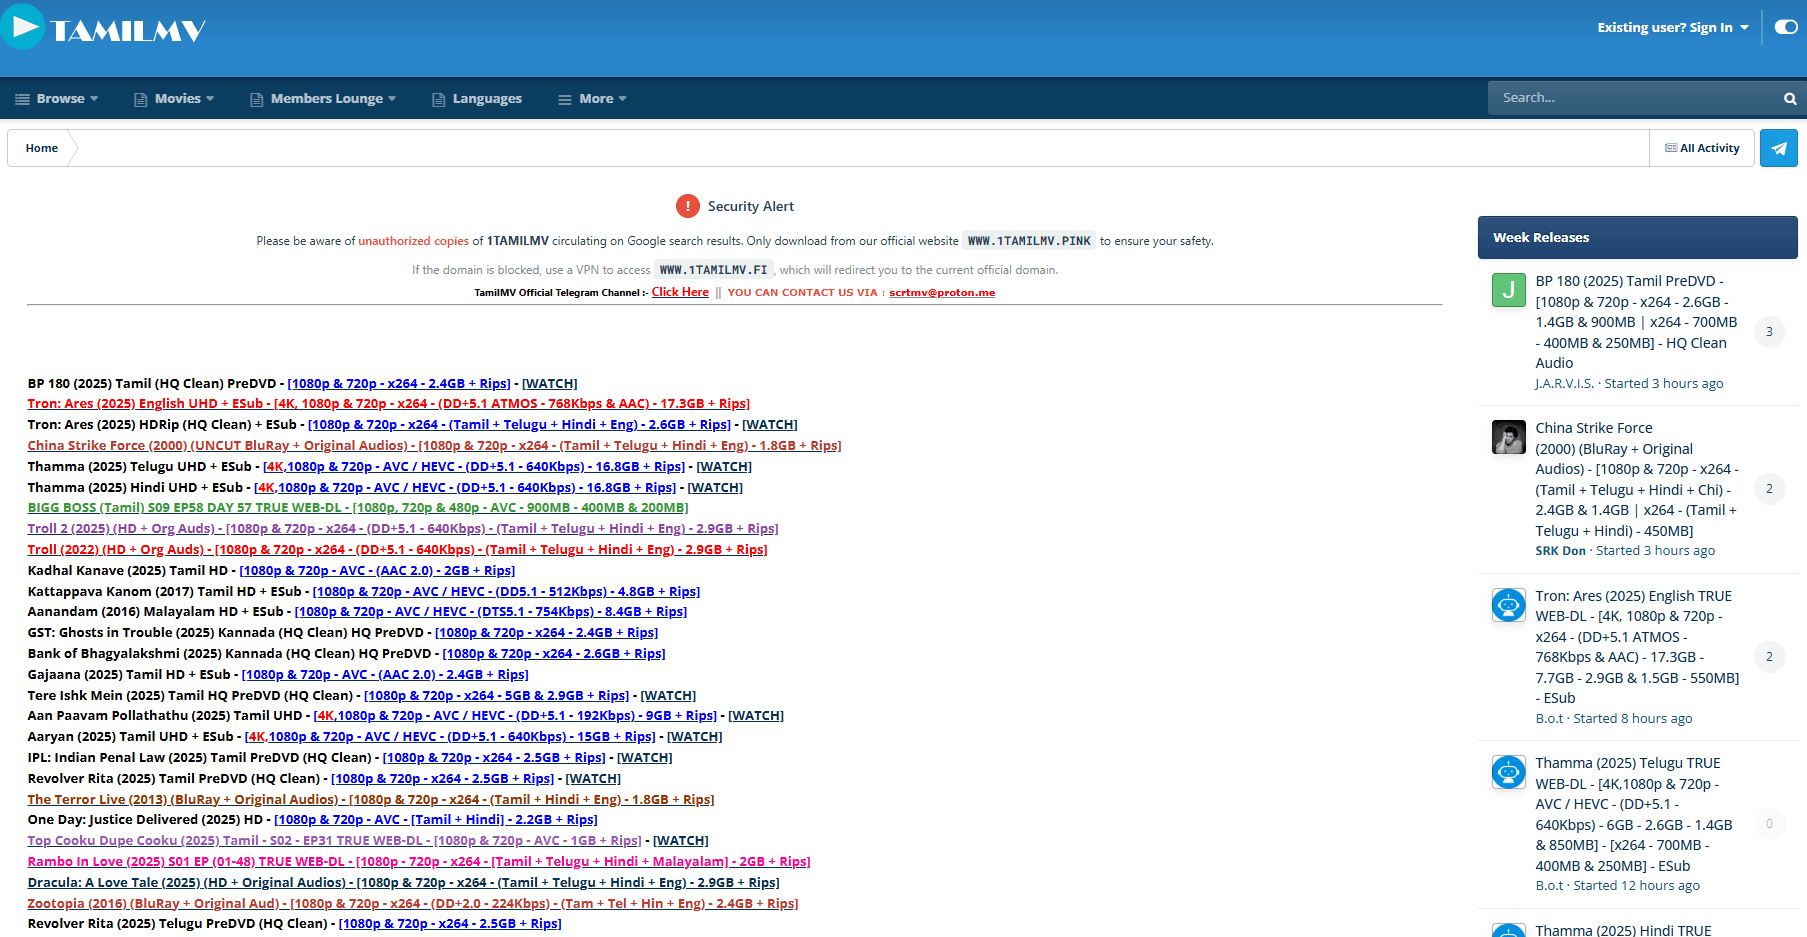This screenshot has width=1807, height=937.
Task: Click the red Security Alert exclamation icon
Action: pyautogui.click(x=687, y=206)
